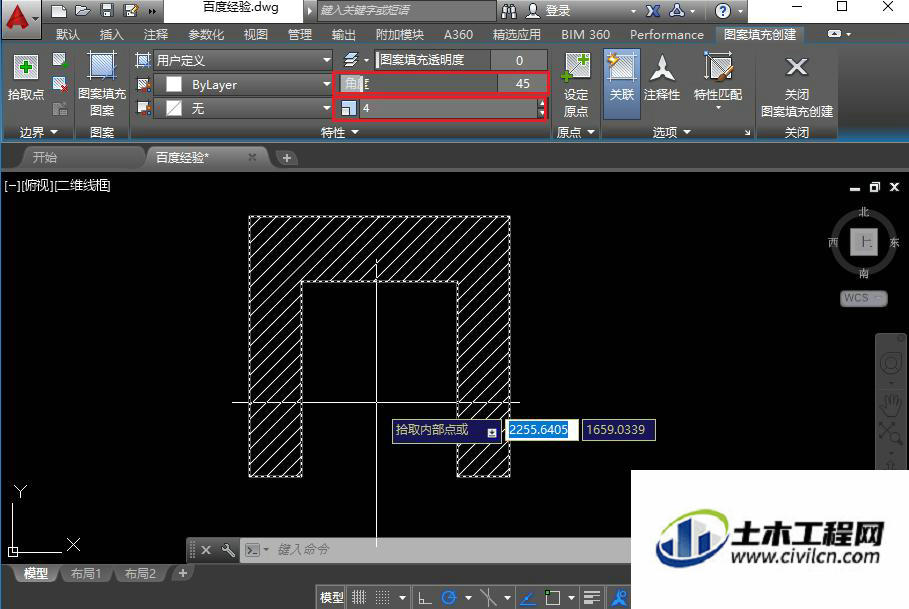Switch to the 管理 ribbon tab
Image resolution: width=909 pixels, height=609 pixels.
pyautogui.click(x=300, y=35)
